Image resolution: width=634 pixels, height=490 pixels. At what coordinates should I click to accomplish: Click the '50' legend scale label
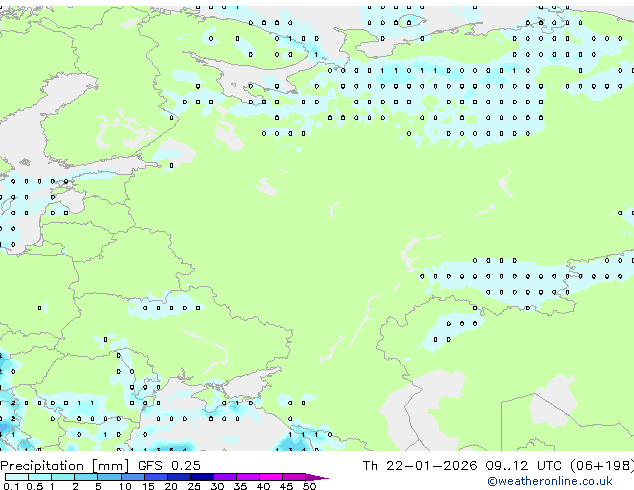[x=309, y=486]
